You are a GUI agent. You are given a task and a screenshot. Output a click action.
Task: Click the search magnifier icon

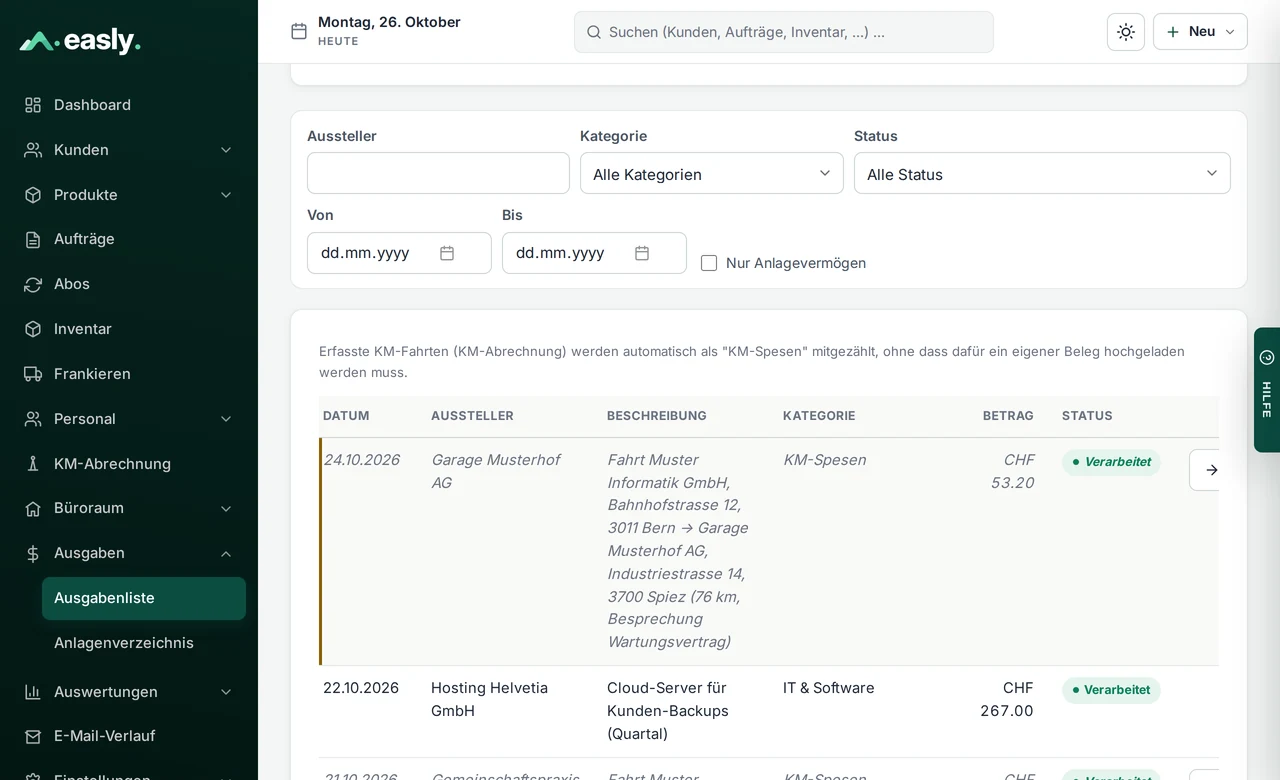[x=593, y=32]
